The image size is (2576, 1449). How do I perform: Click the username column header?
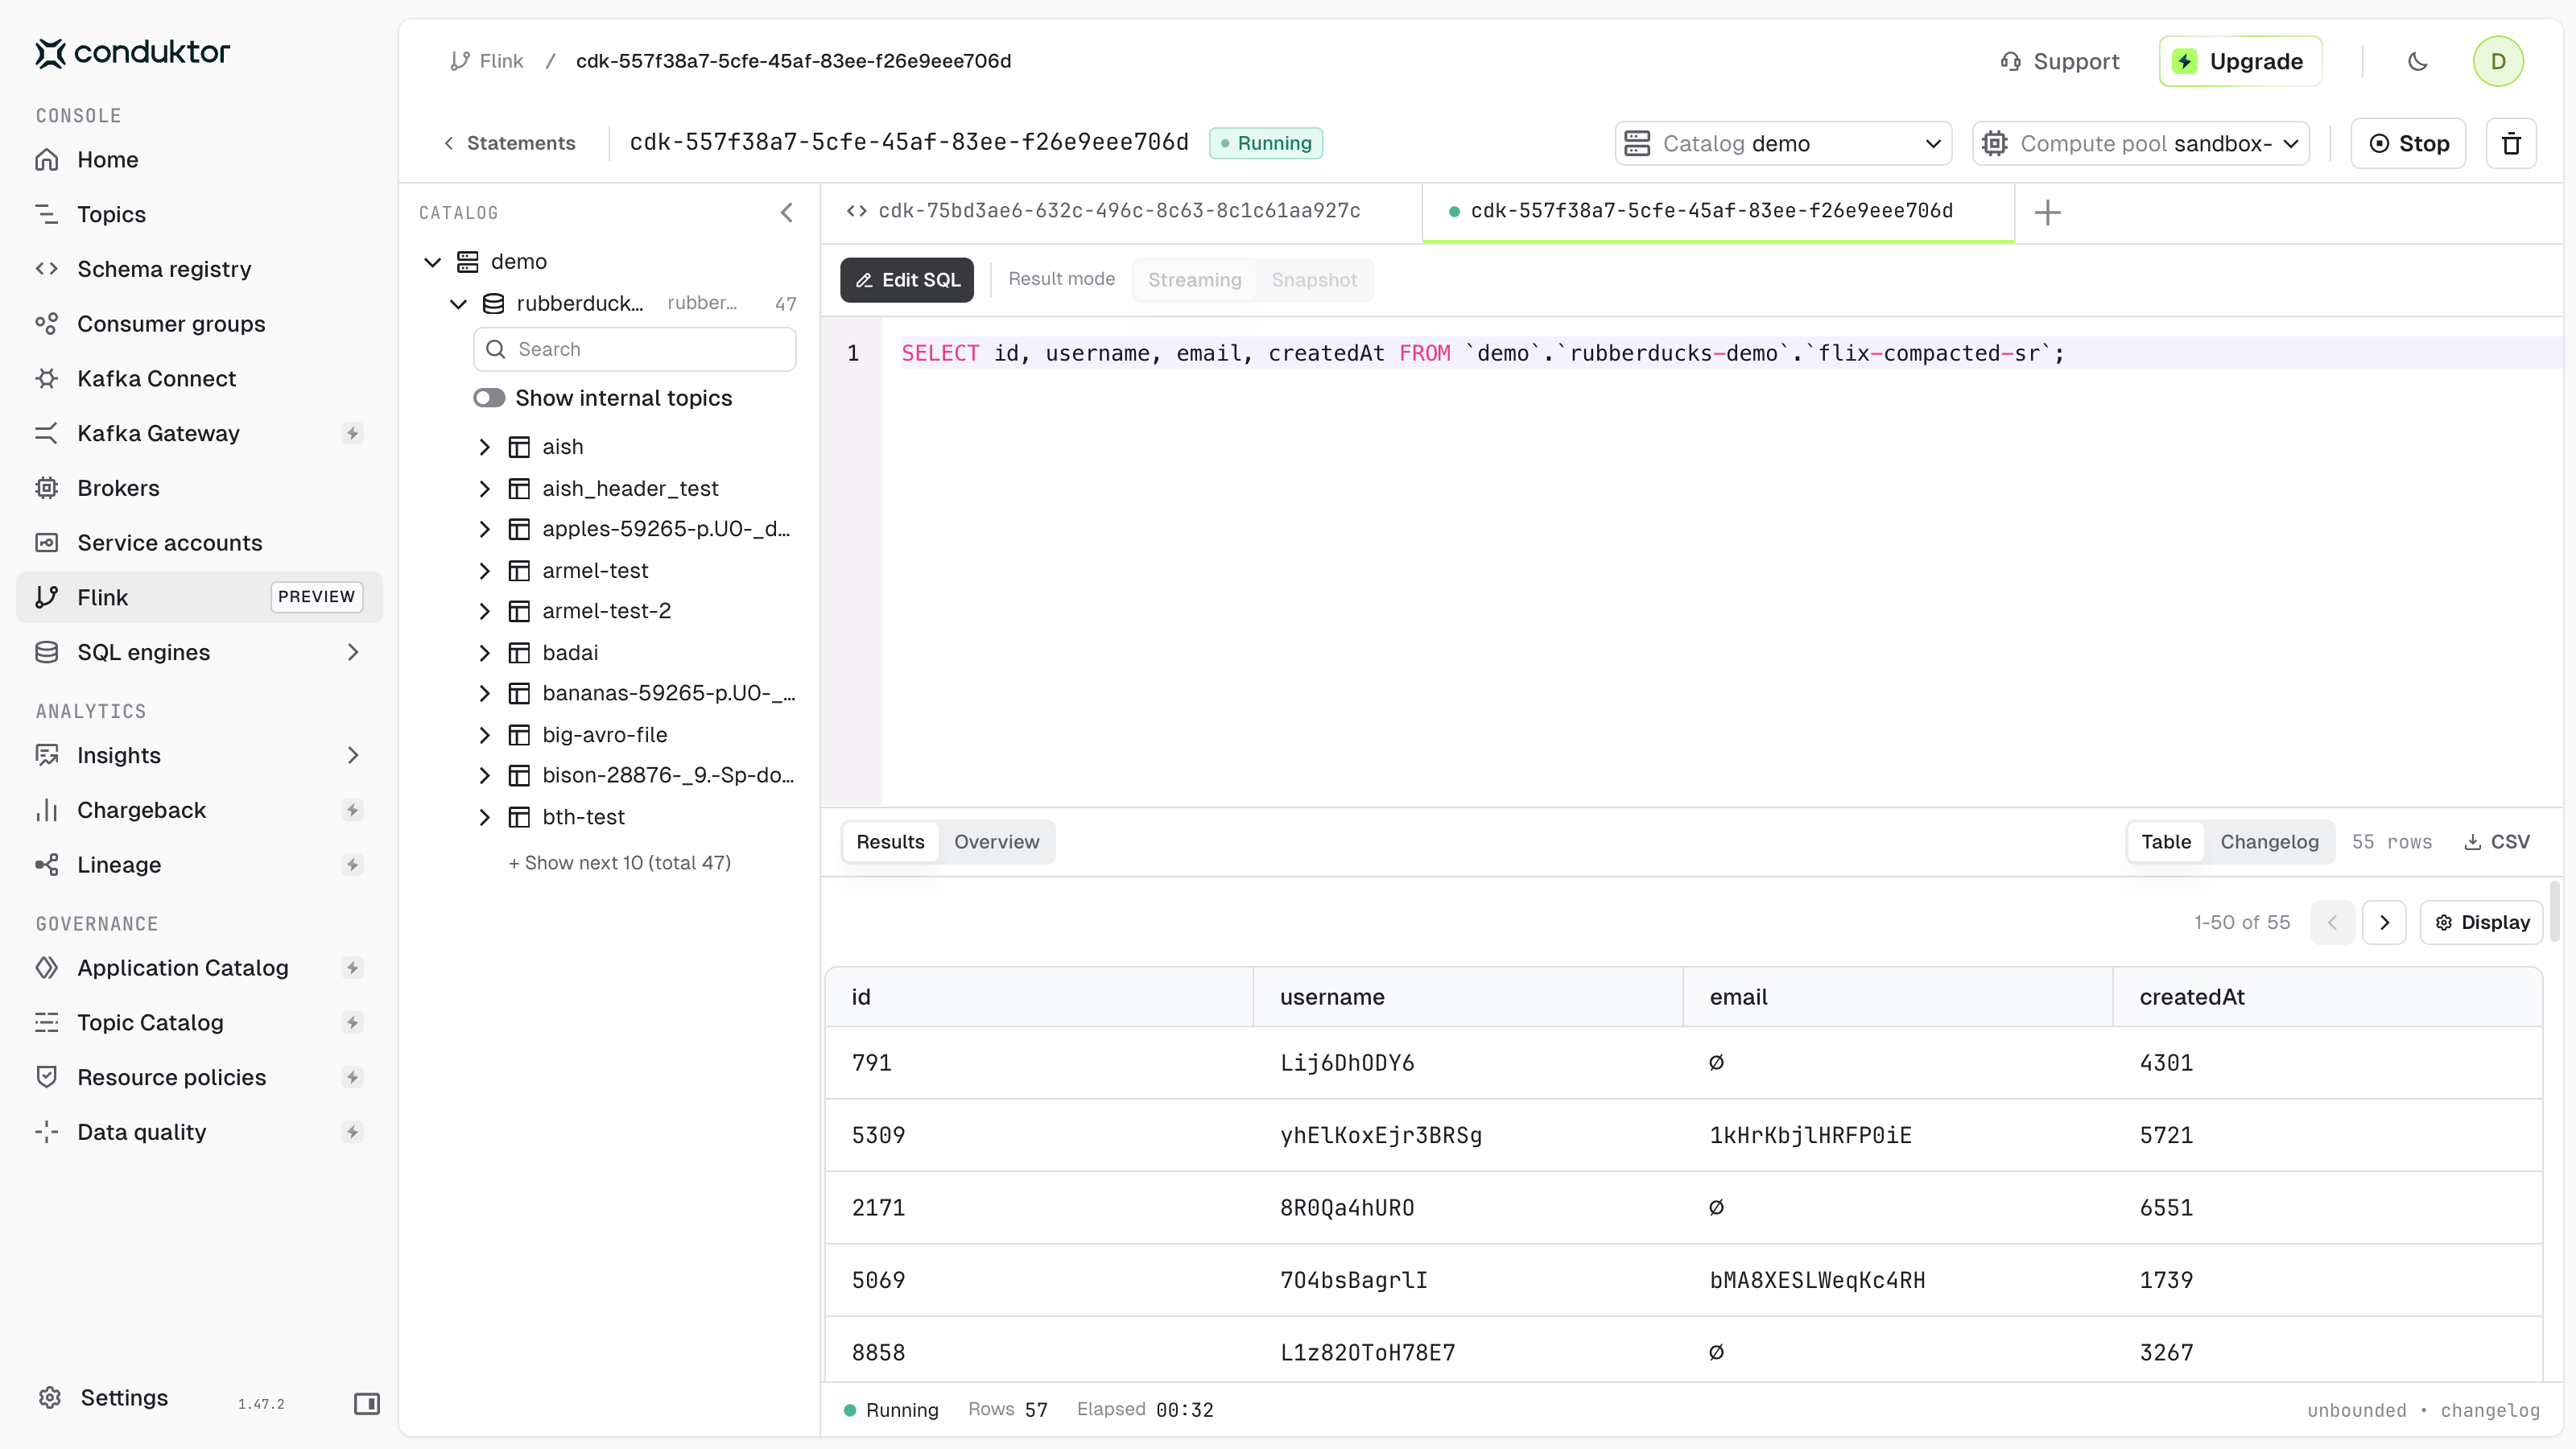(1468, 997)
